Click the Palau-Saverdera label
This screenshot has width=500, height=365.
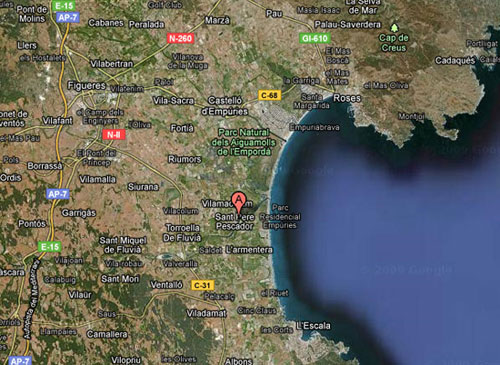coord(348,24)
